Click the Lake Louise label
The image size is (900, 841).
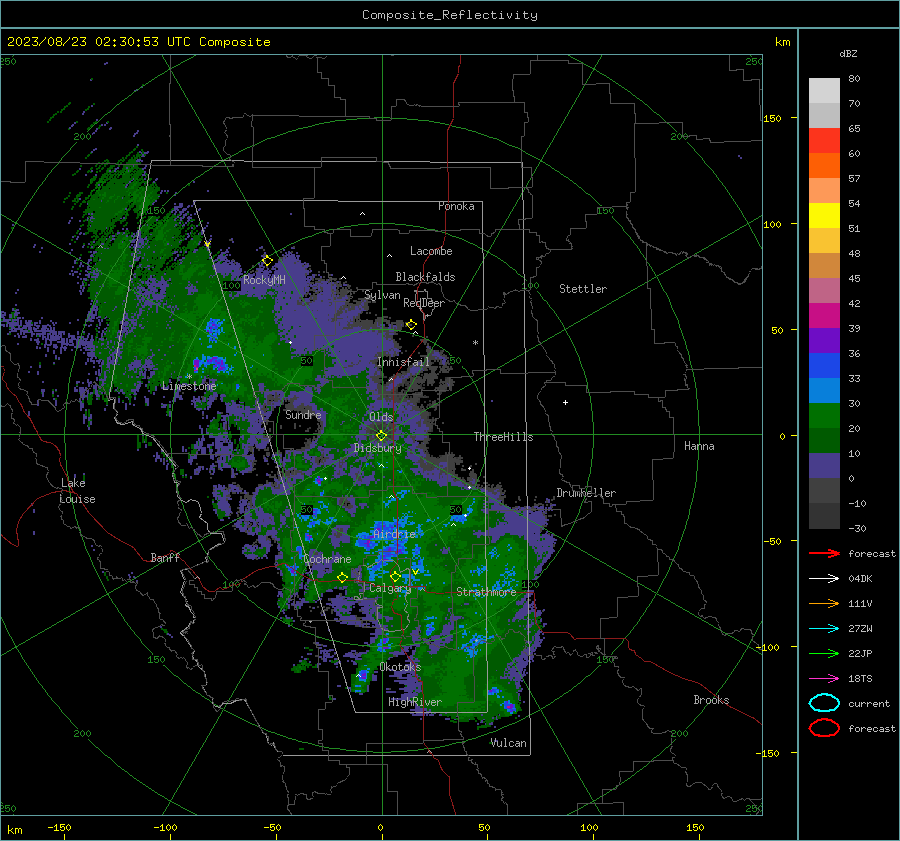click(77, 491)
